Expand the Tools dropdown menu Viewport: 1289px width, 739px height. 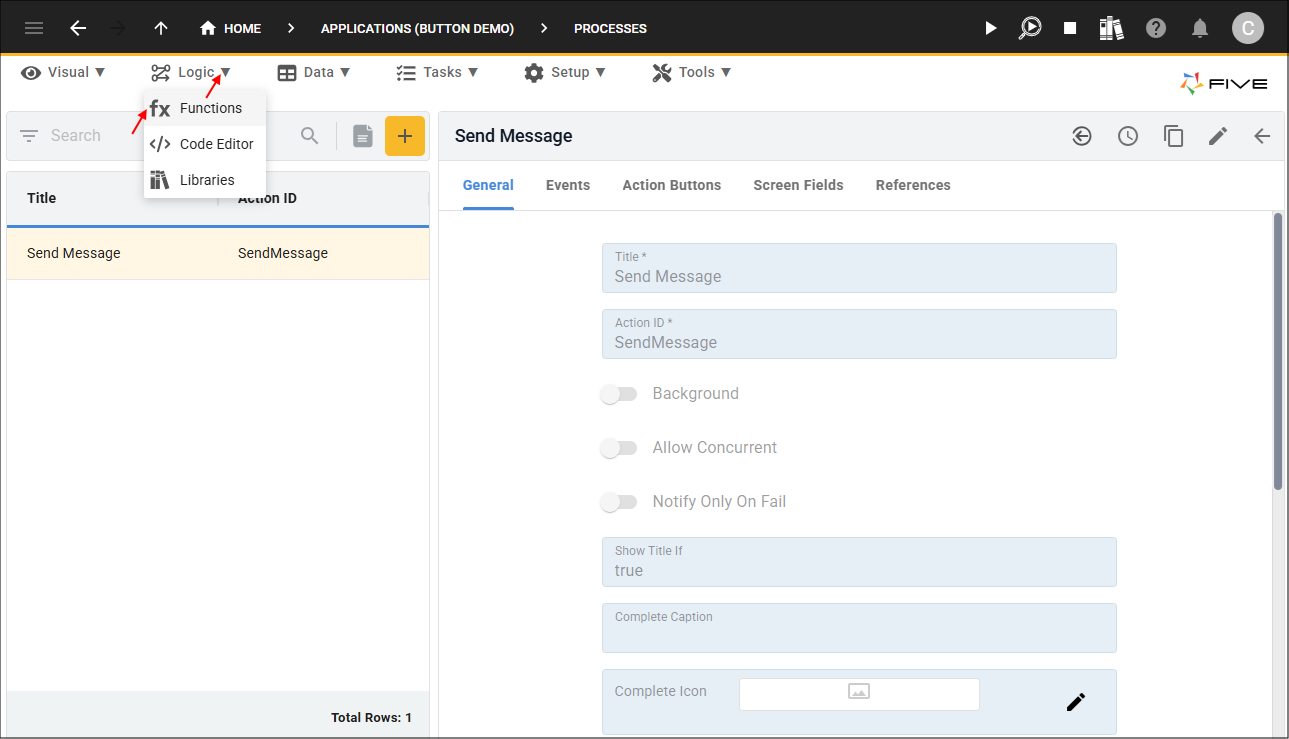(692, 72)
